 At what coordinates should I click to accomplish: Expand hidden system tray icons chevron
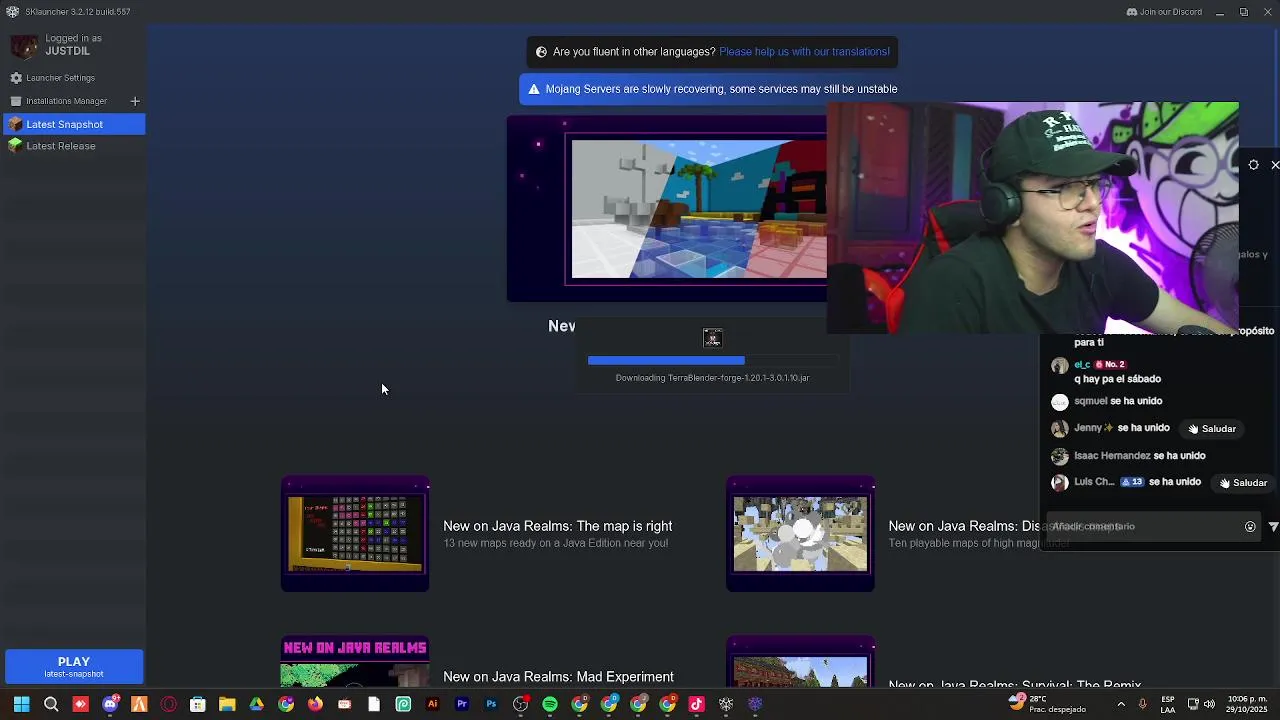(1121, 704)
